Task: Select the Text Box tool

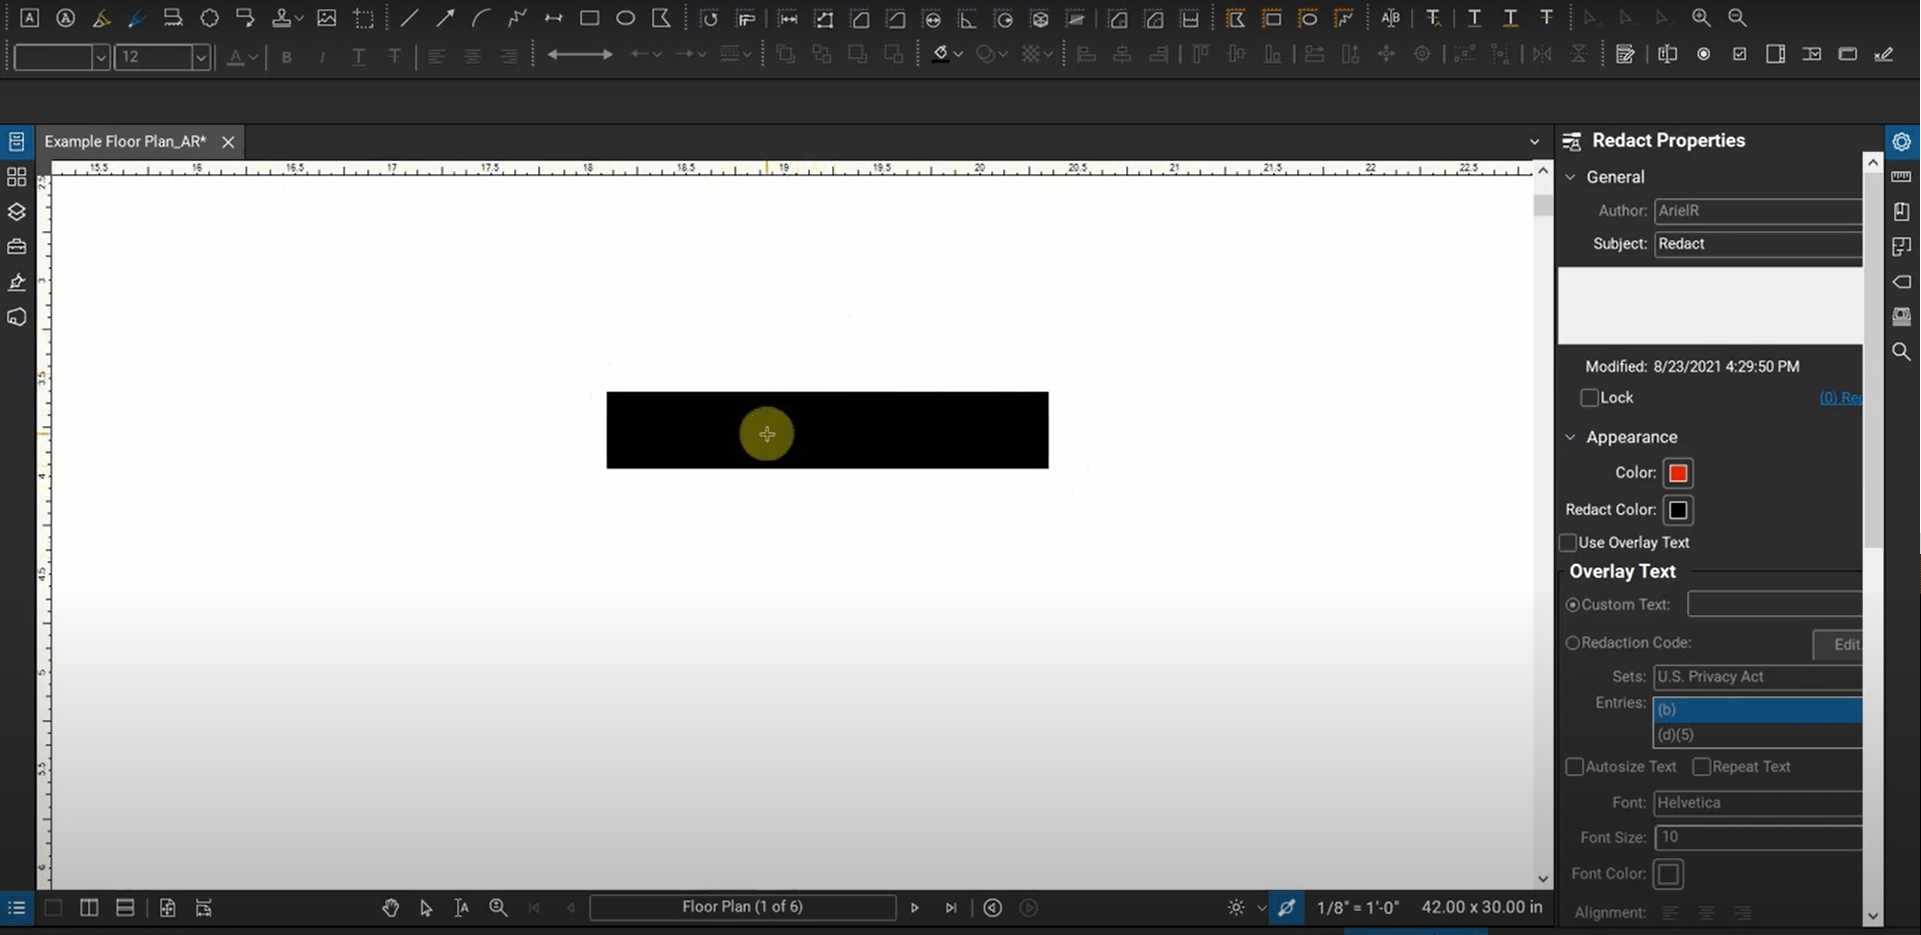Action: [x=30, y=17]
